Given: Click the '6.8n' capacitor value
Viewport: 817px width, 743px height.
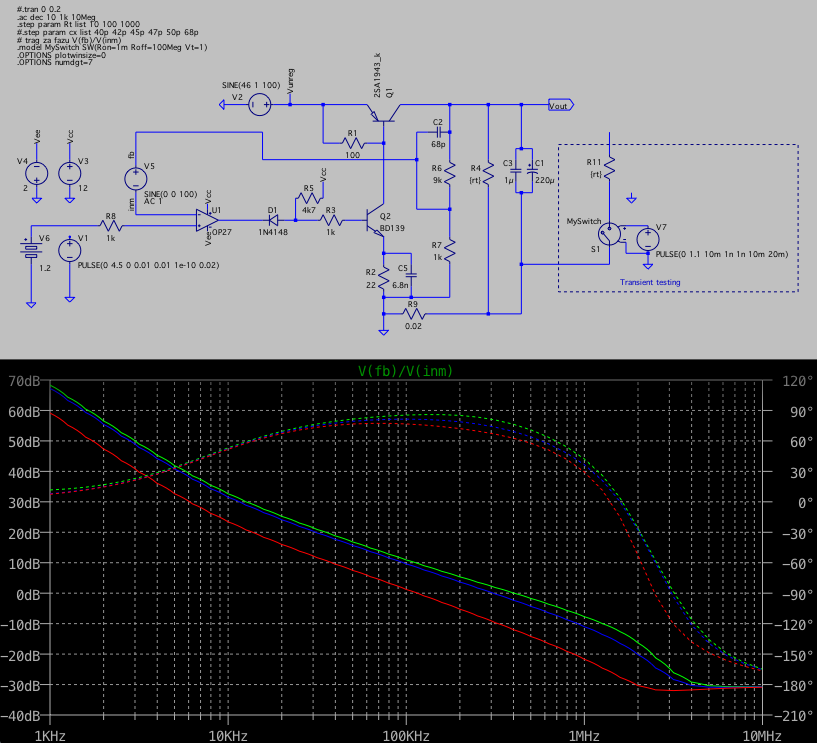Looking at the screenshot, I should click(400, 285).
